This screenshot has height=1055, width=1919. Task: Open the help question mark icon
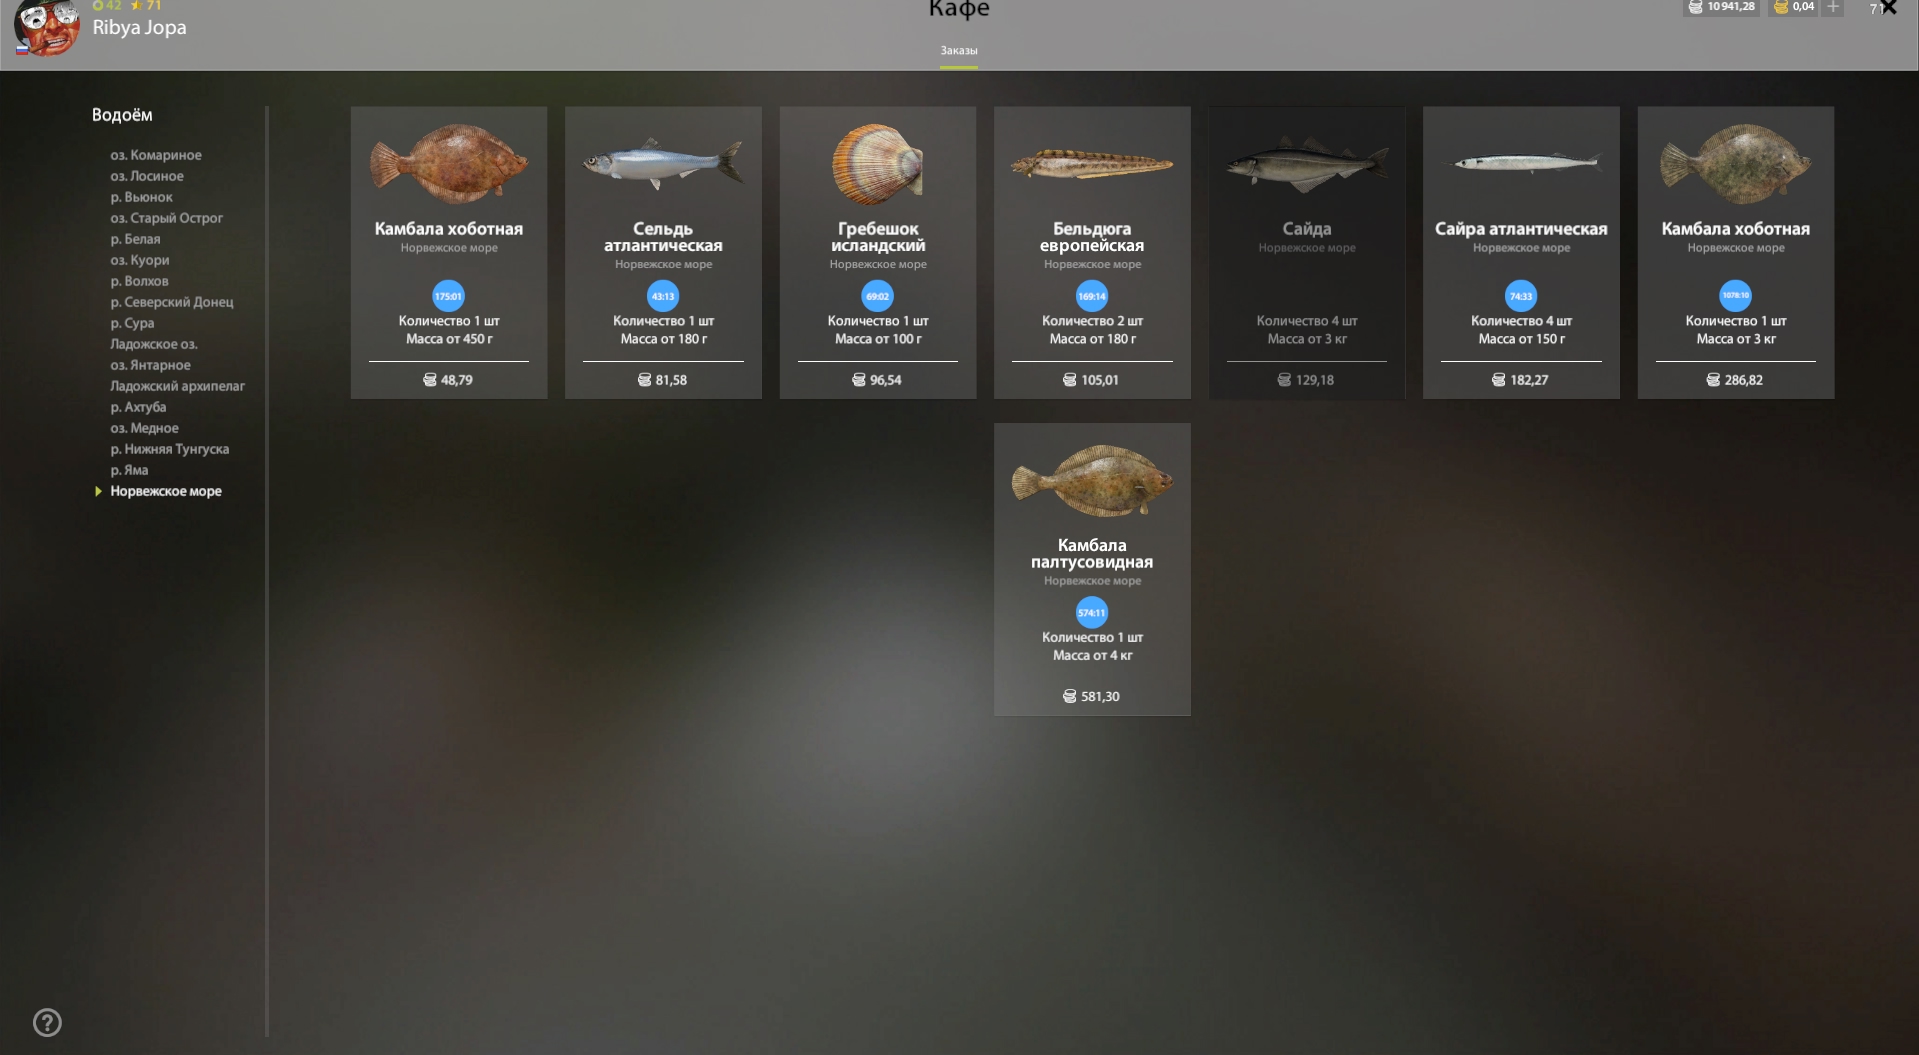(x=47, y=1022)
